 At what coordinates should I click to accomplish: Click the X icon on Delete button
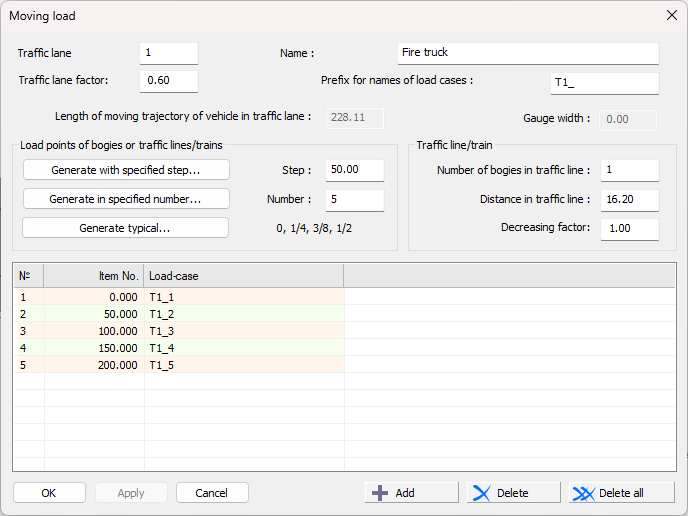coord(482,493)
